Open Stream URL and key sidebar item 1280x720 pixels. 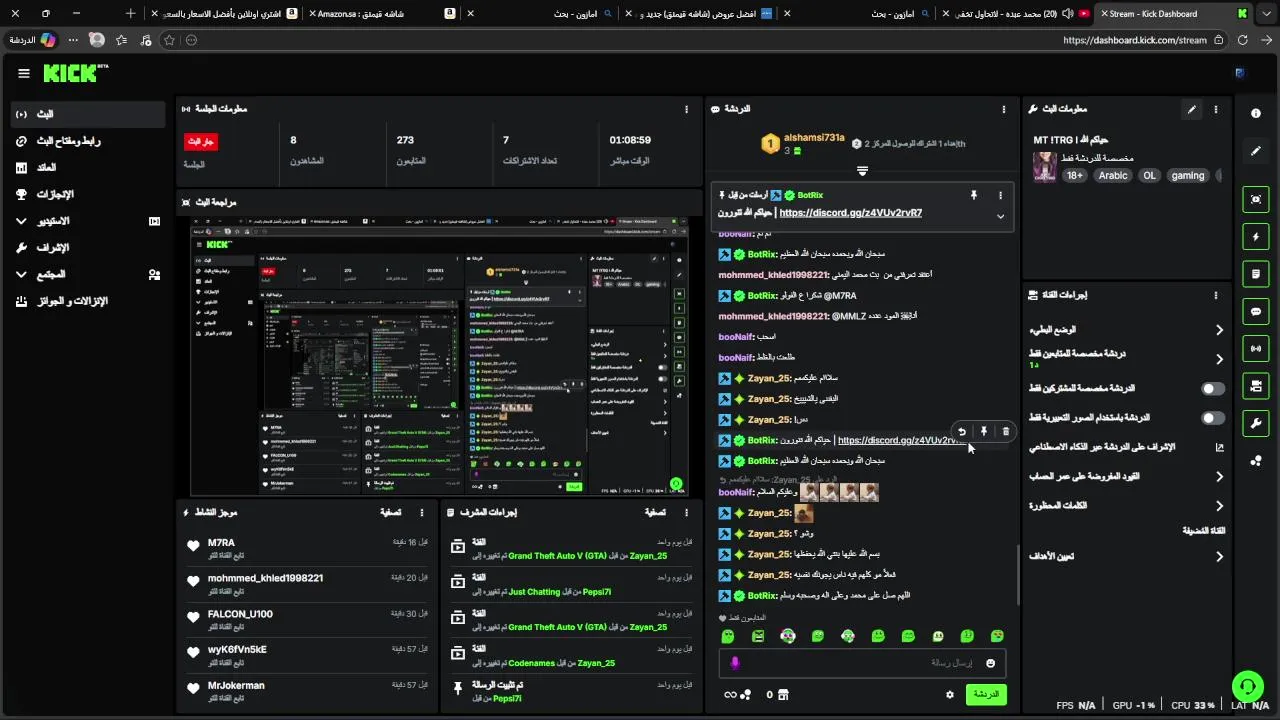88,141
